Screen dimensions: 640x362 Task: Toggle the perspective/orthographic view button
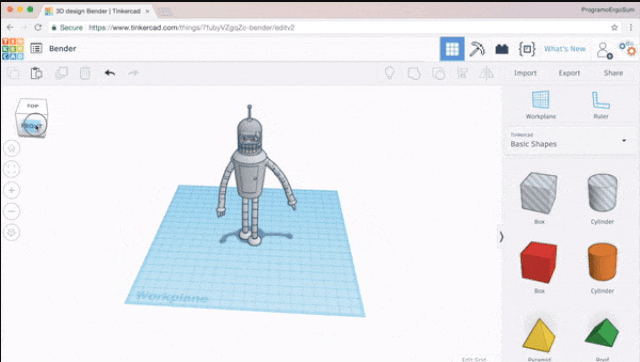pos(11,232)
